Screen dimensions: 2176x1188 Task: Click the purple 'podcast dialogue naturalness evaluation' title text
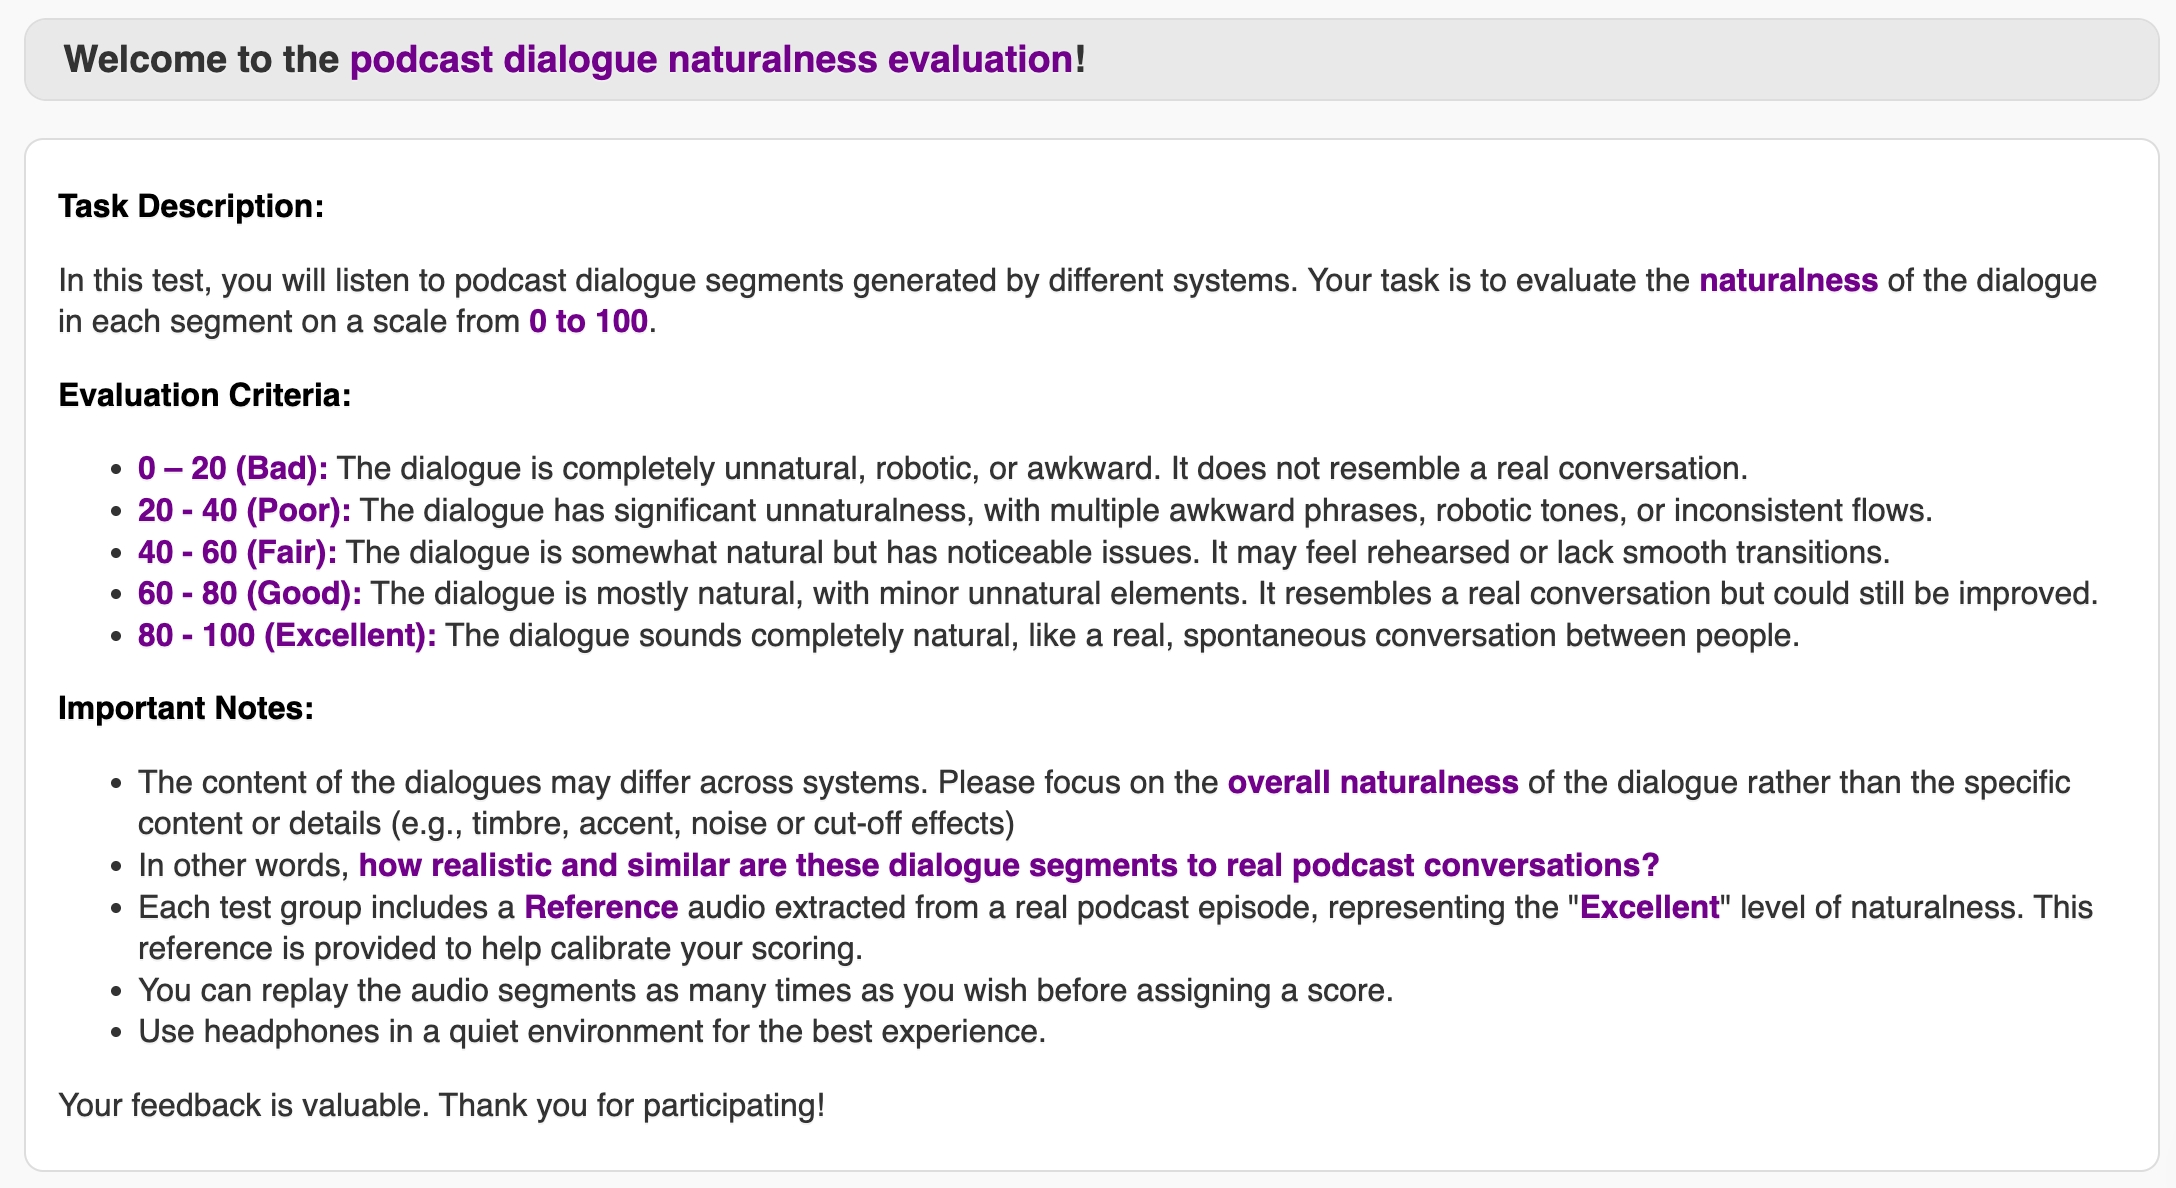(711, 59)
